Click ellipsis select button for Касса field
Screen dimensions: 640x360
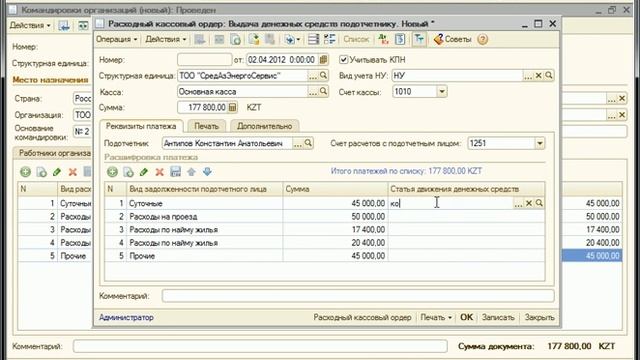pos(313,91)
